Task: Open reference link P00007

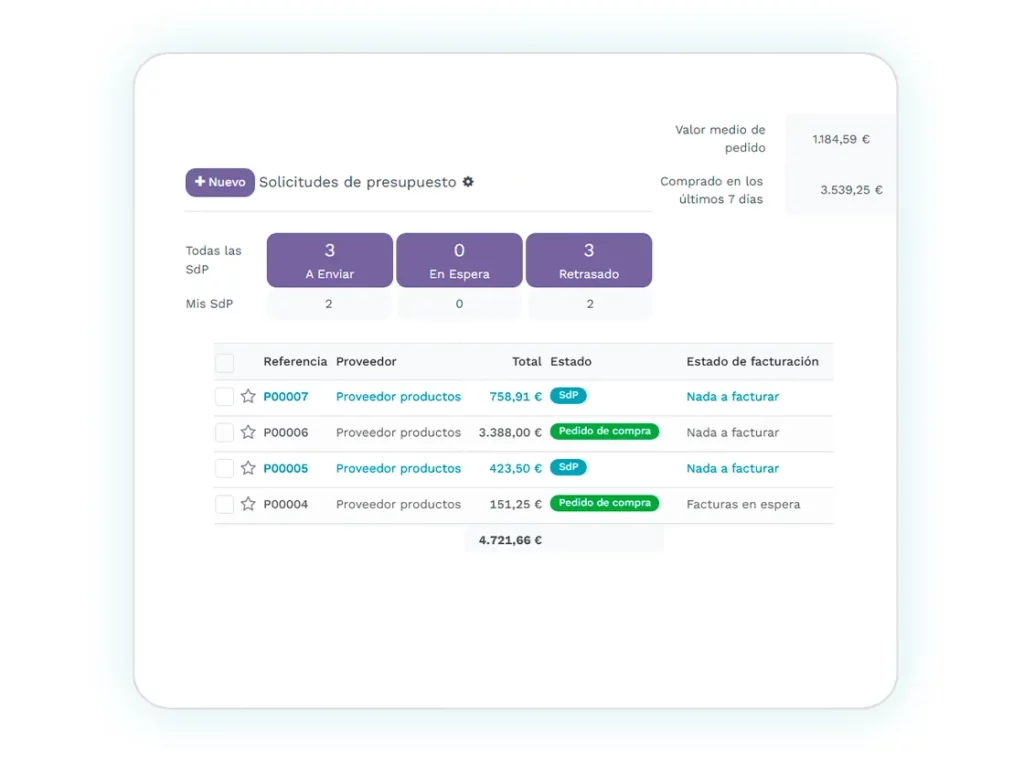Action: (x=286, y=397)
